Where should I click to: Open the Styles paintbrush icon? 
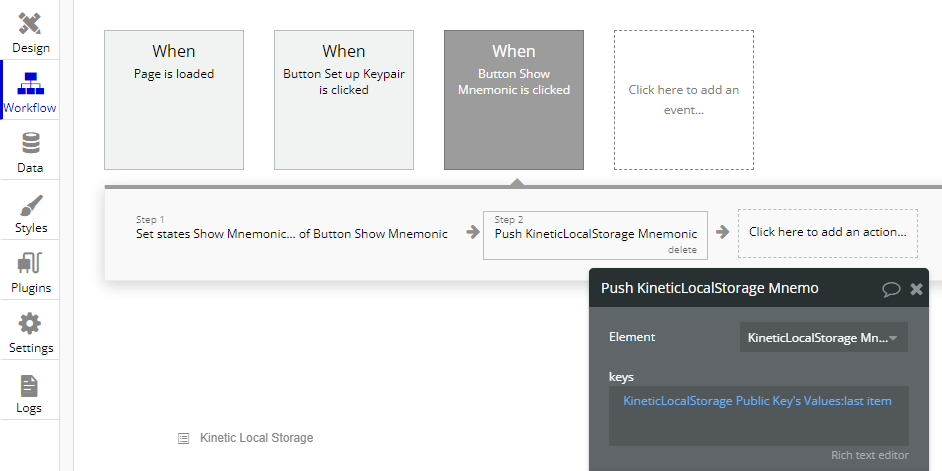pos(30,205)
